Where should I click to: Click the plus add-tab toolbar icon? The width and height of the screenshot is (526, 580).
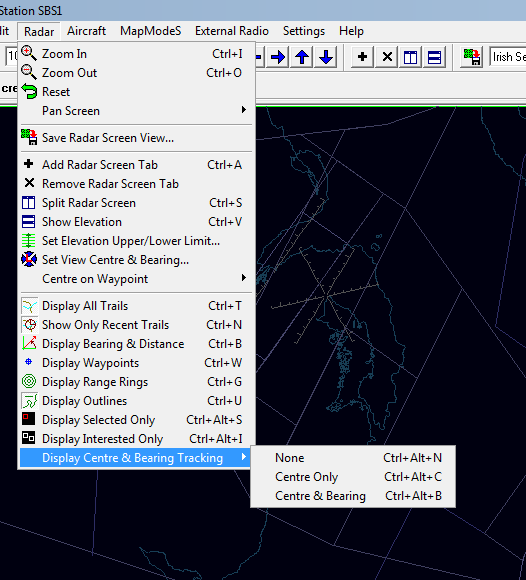coord(363,57)
